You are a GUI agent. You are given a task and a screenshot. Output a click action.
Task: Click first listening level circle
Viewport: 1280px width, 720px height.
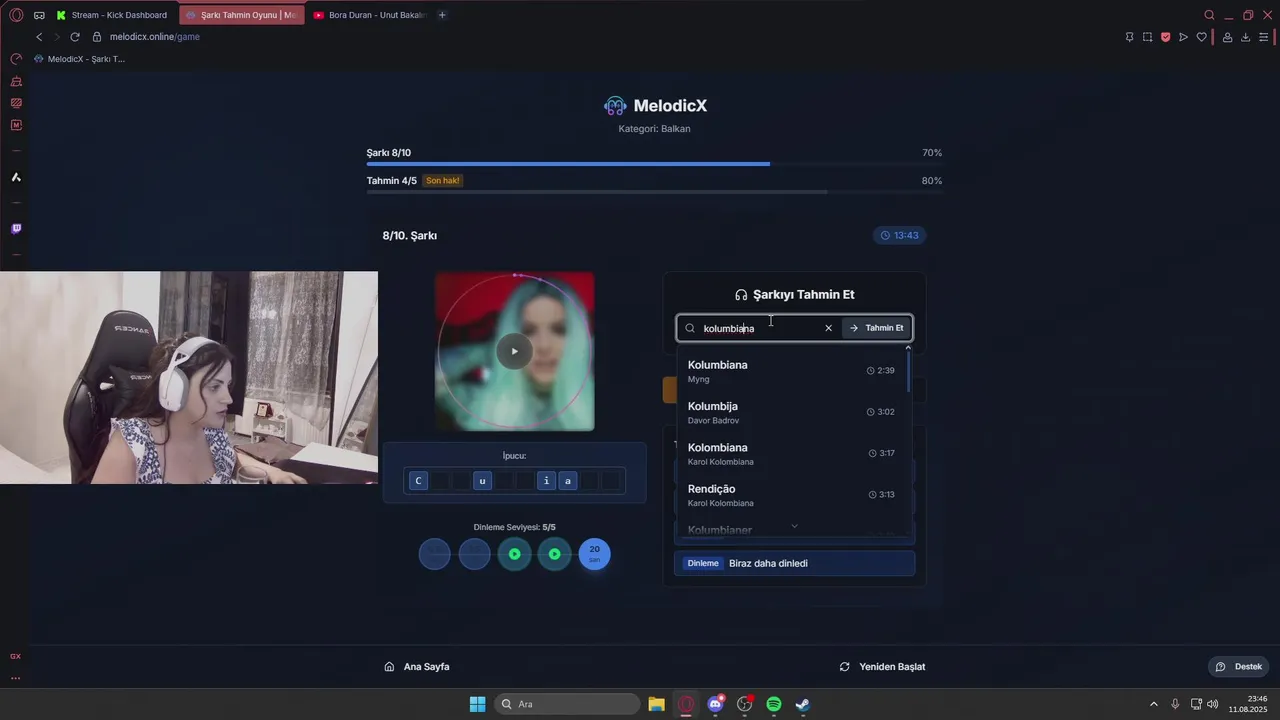[x=434, y=553]
